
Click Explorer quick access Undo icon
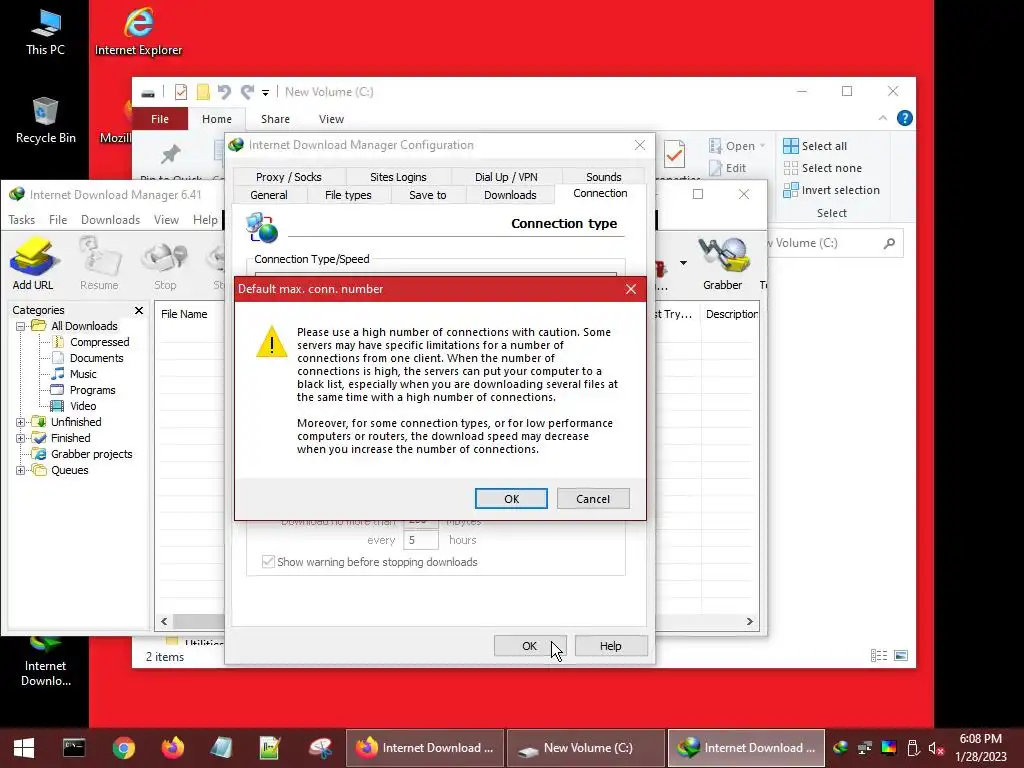pyautogui.click(x=224, y=92)
